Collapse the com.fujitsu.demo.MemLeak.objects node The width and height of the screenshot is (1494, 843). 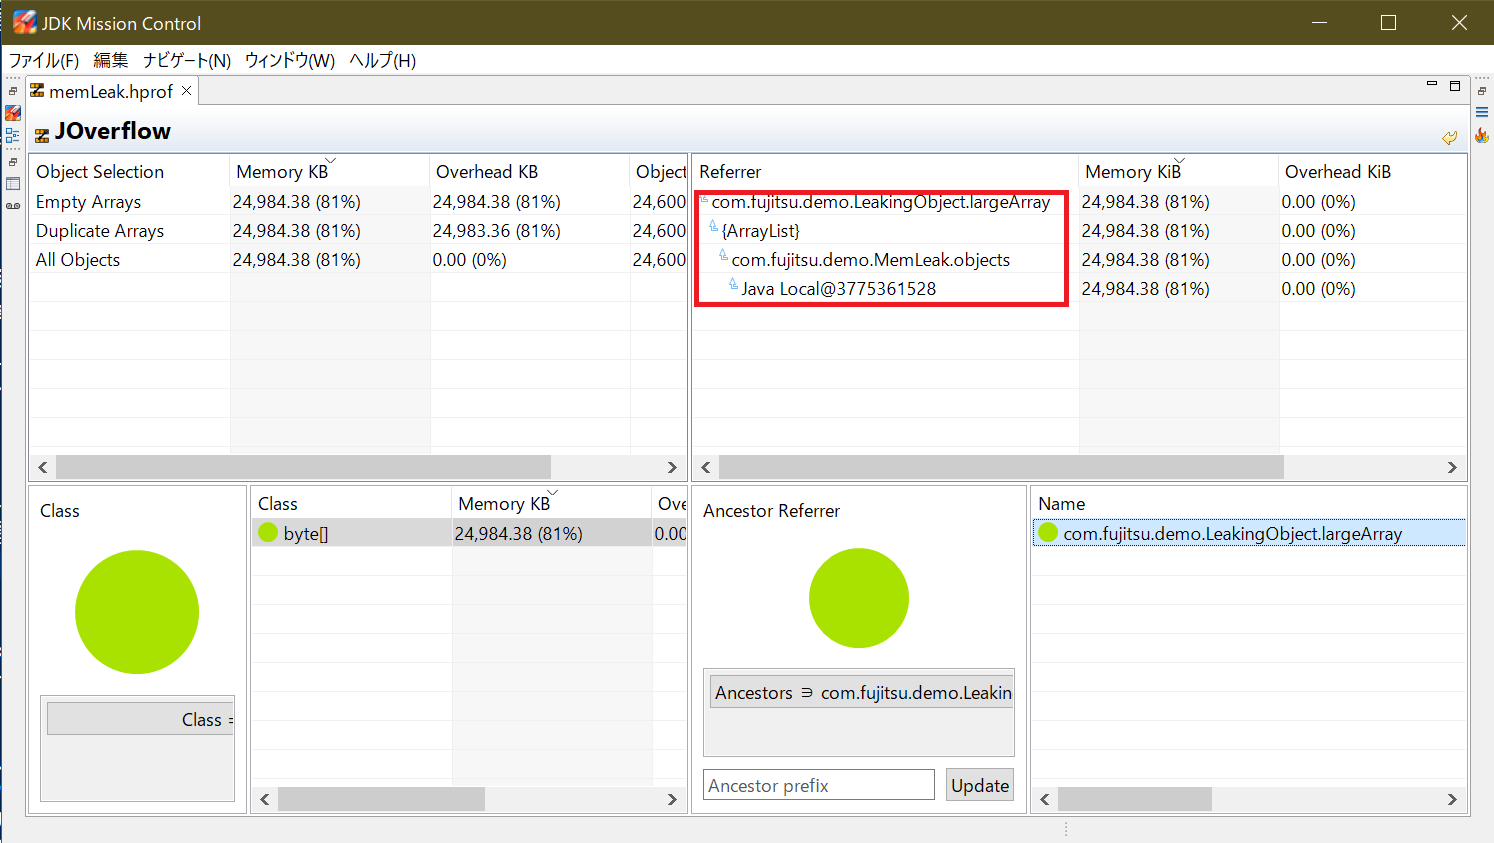[x=724, y=257]
